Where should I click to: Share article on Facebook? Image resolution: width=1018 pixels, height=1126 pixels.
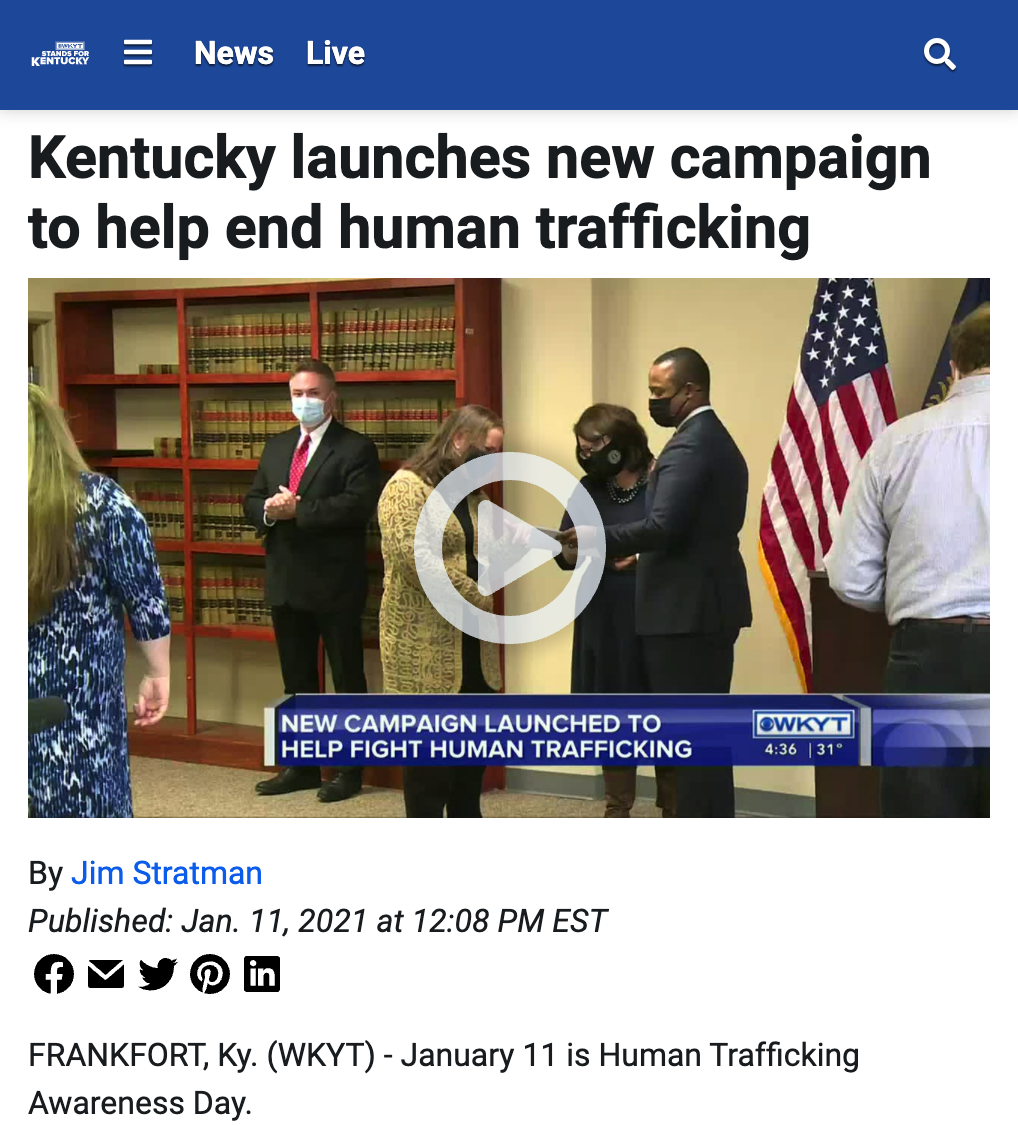[54, 974]
